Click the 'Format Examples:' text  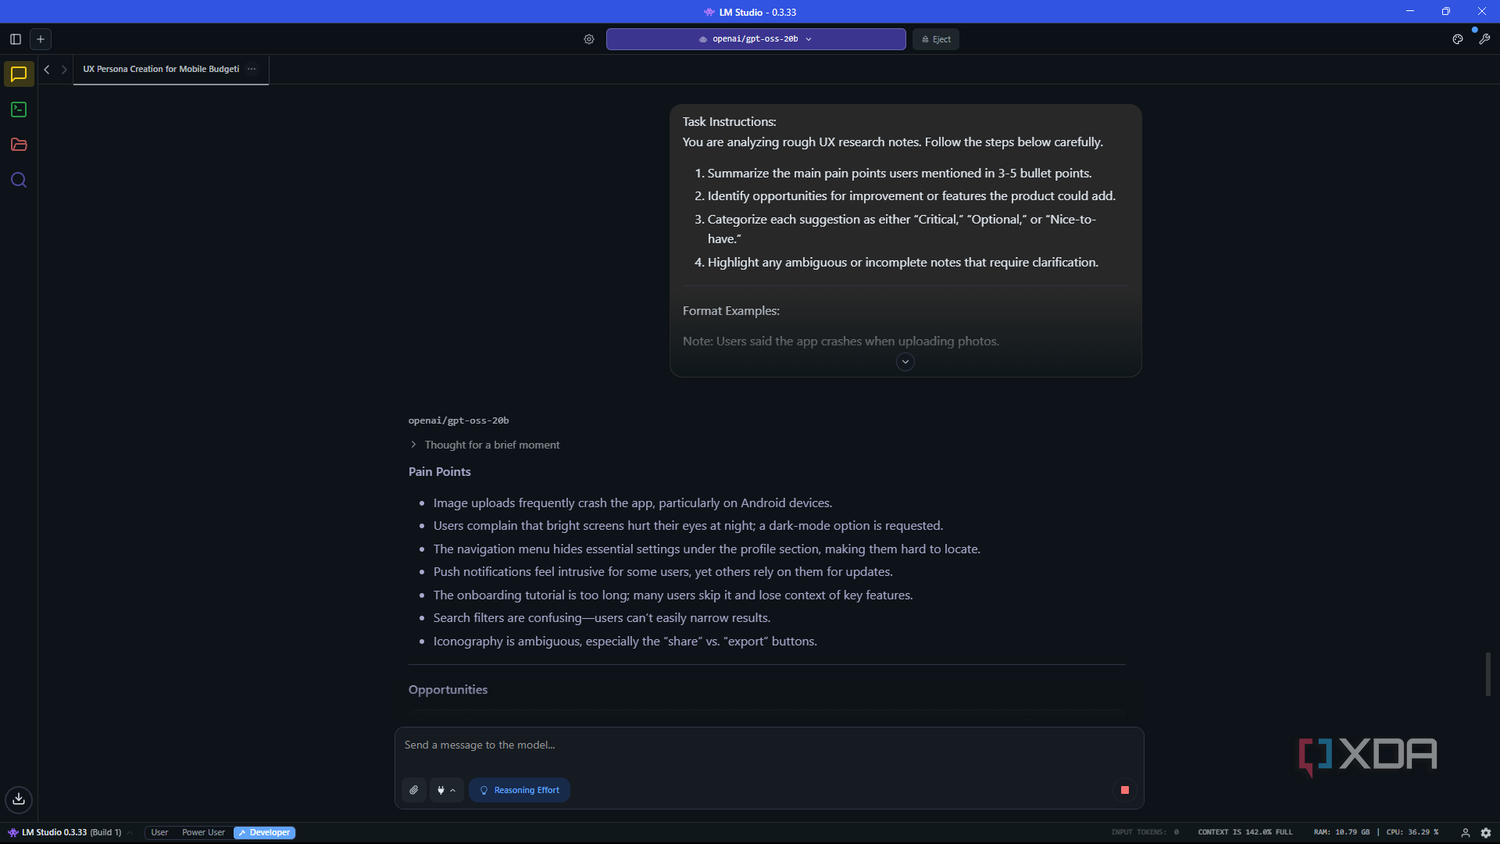click(731, 311)
